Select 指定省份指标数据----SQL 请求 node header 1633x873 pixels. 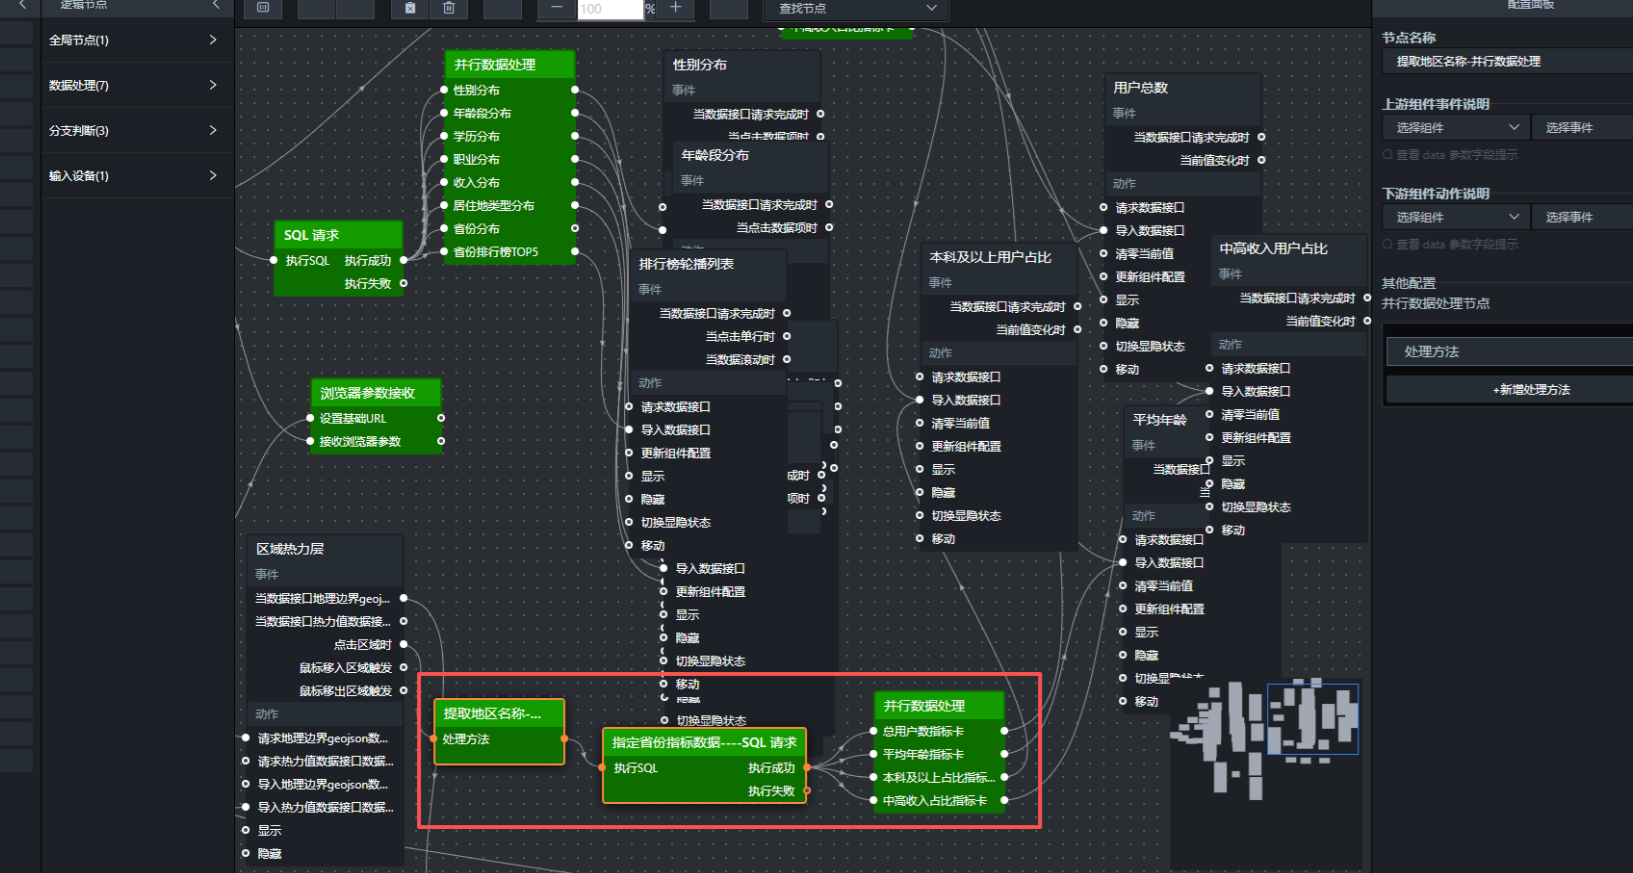tap(705, 742)
